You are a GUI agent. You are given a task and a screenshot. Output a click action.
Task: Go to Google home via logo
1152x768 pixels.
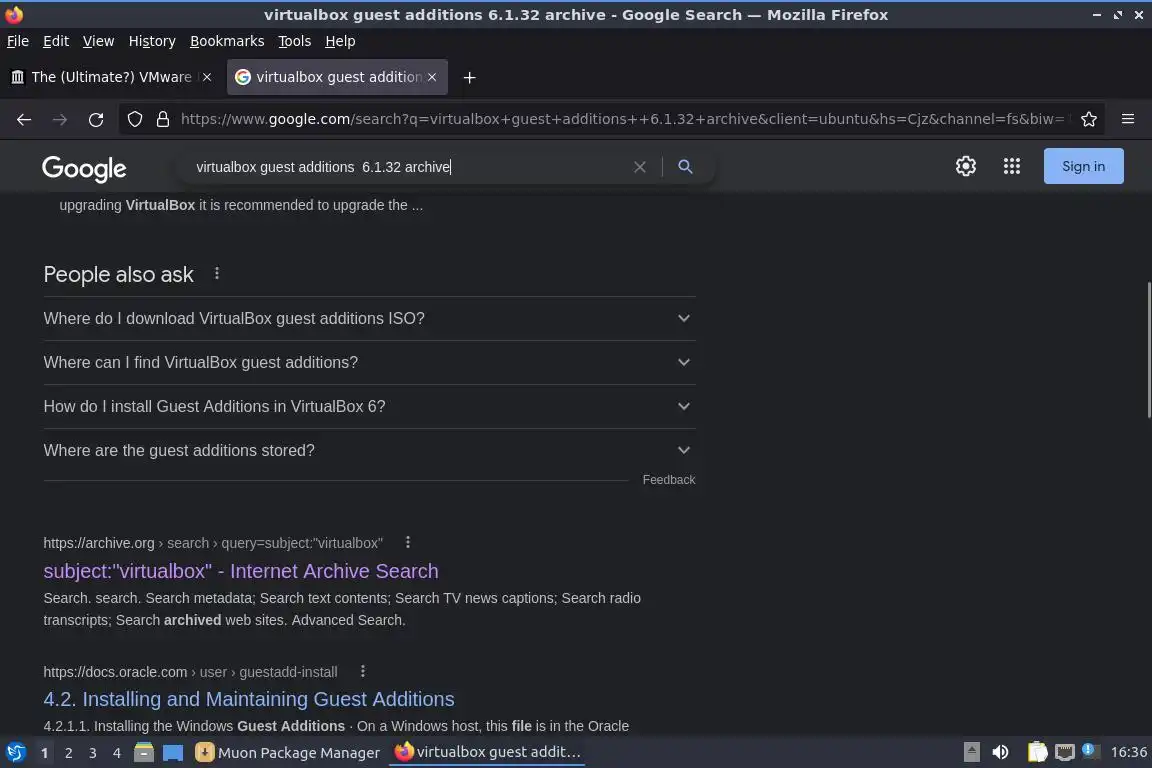pyautogui.click(x=84, y=168)
